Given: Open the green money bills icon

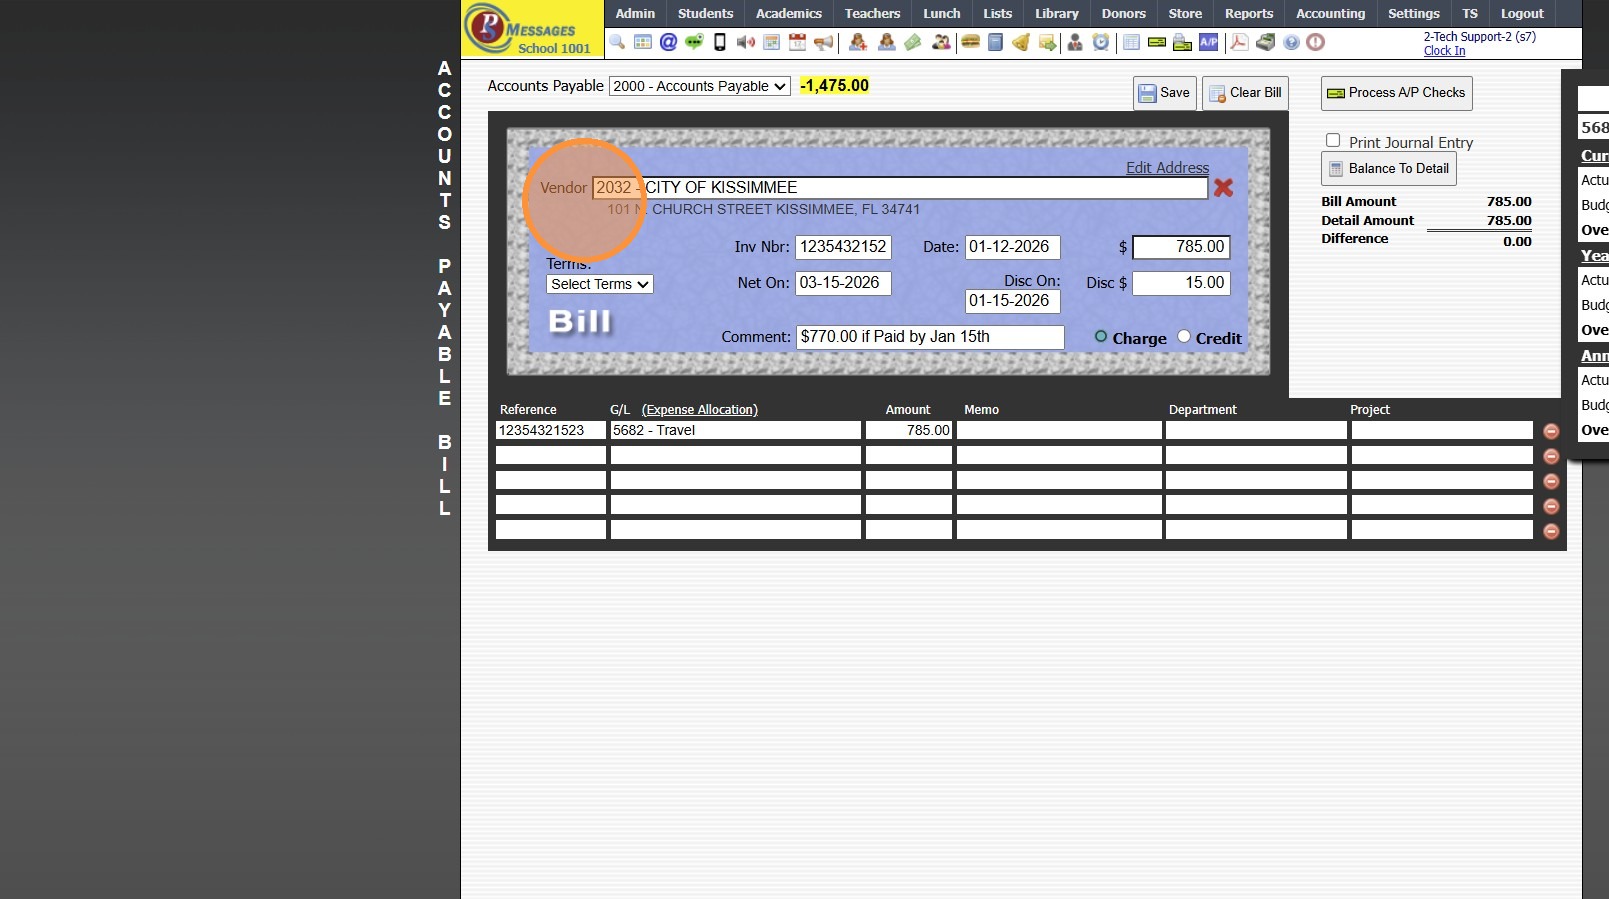Looking at the screenshot, I should tap(913, 42).
